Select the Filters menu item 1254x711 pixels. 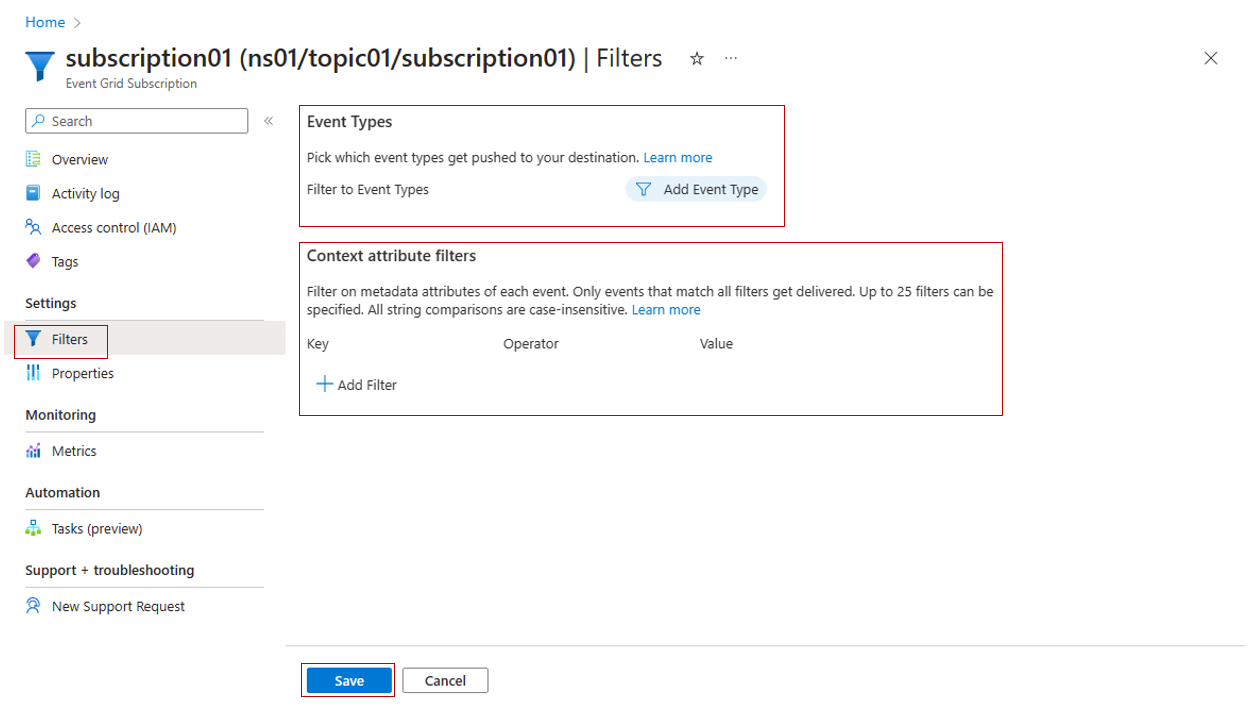69,339
